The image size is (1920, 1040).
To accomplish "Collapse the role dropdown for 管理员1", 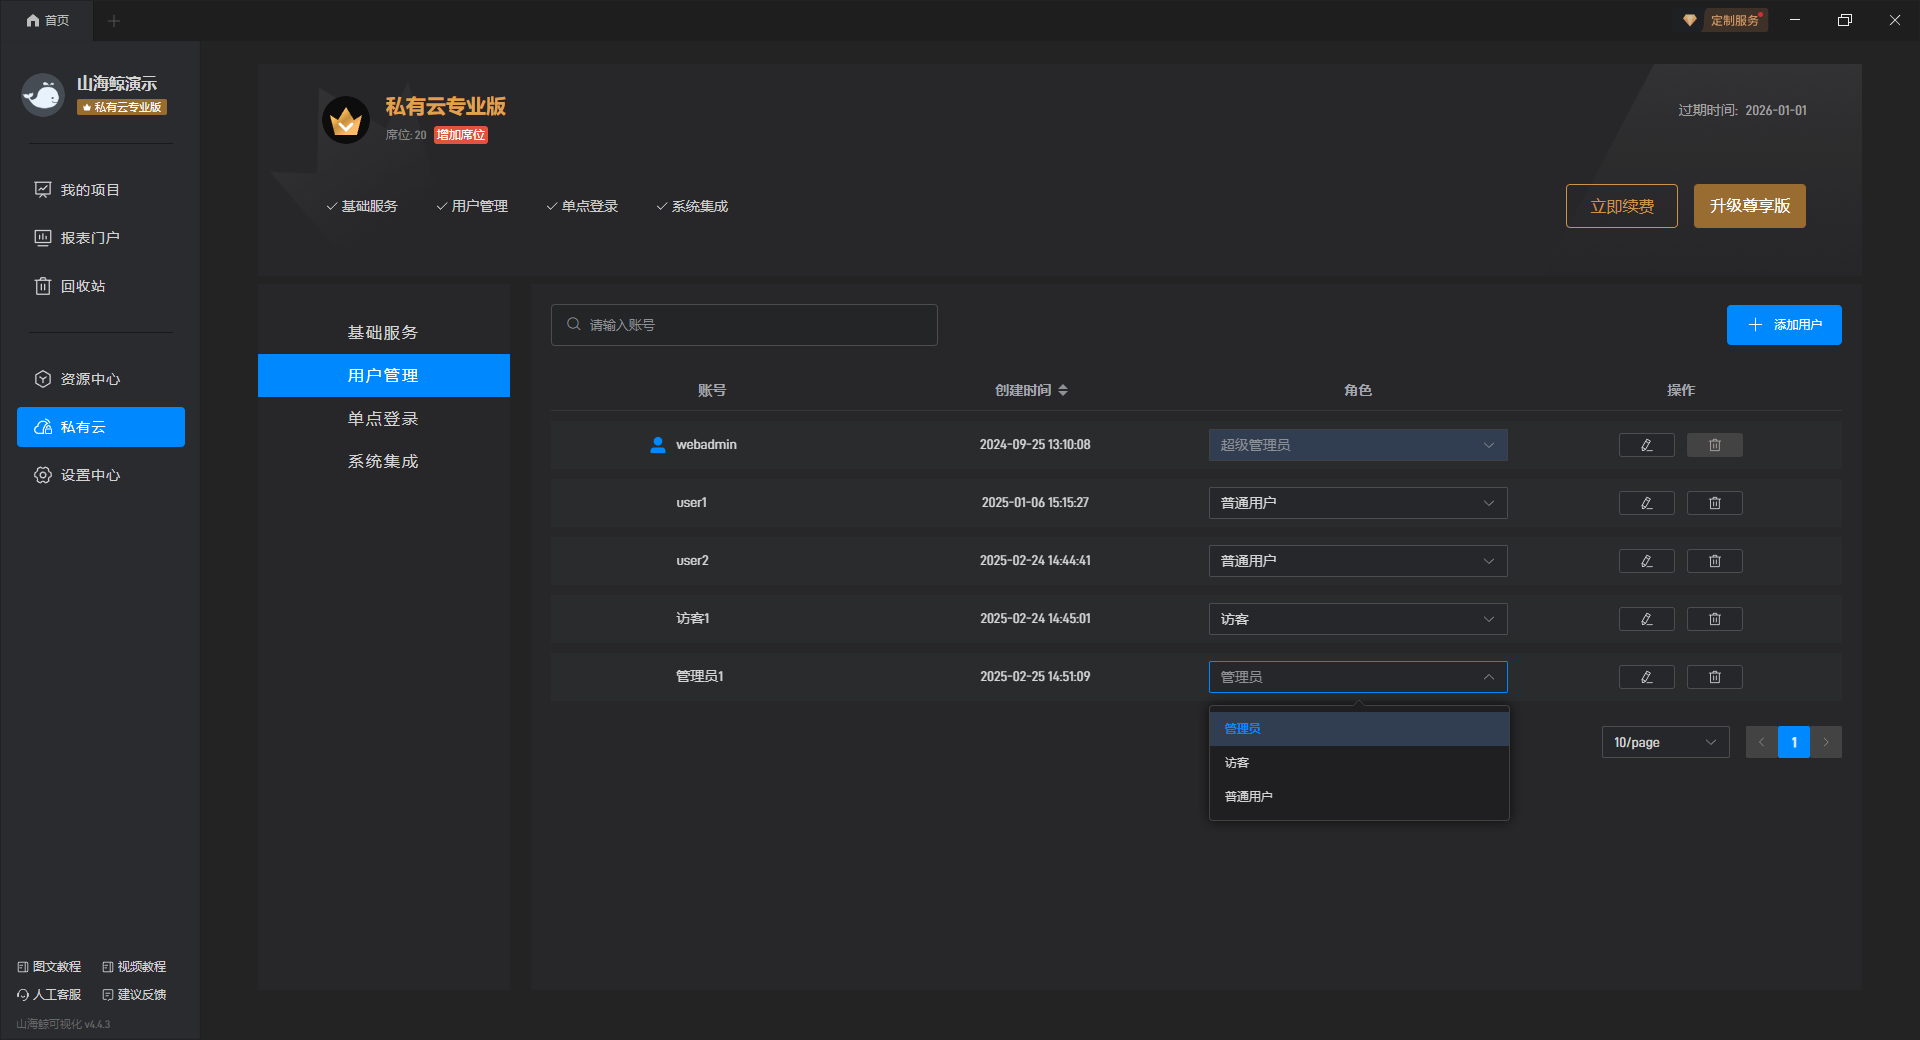I will click(x=1358, y=677).
